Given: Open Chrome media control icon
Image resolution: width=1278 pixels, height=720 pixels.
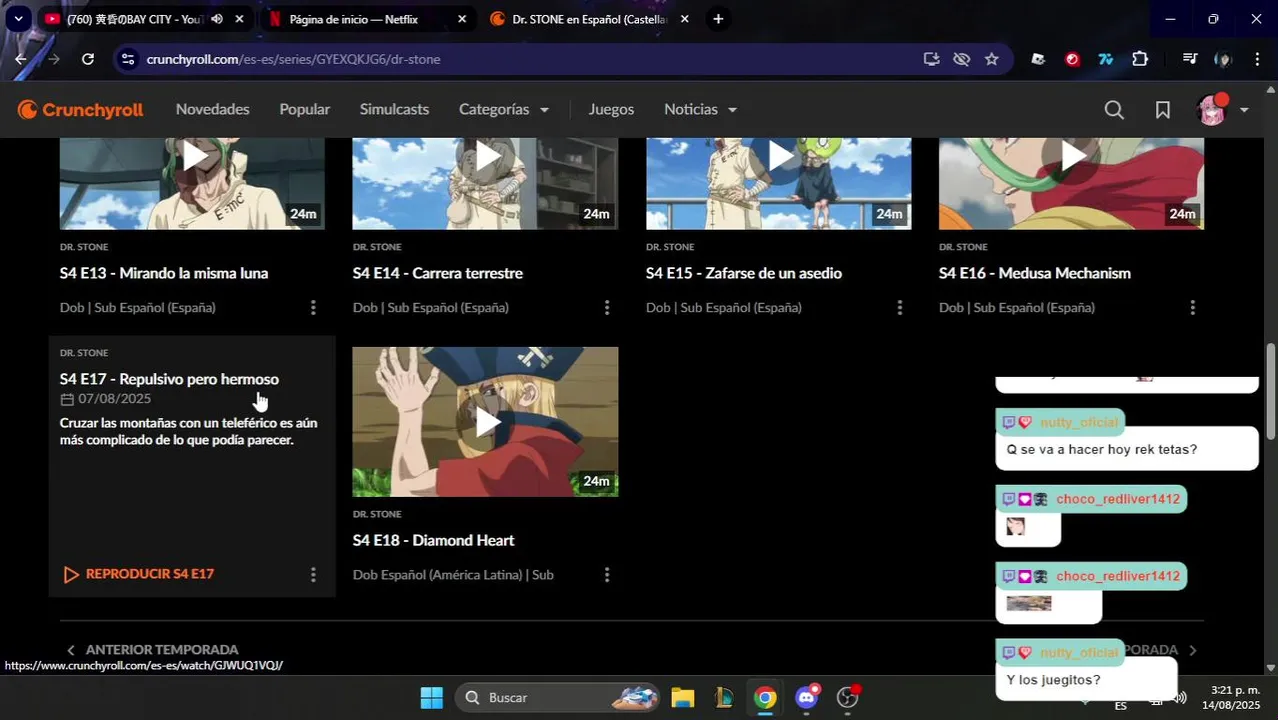Looking at the screenshot, I should click(x=1189, y=59).
